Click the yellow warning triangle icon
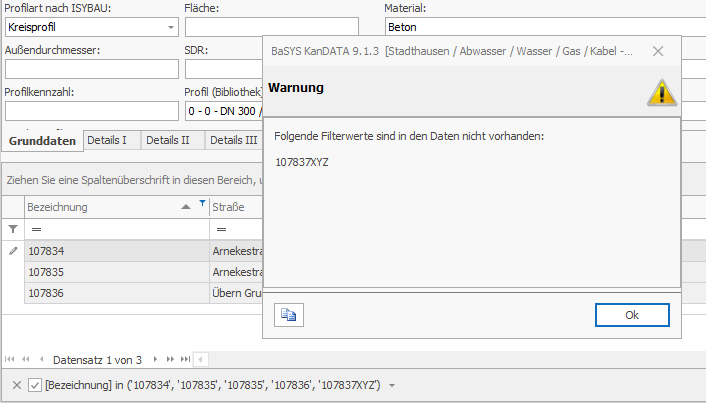The width and height of the screenshot is (706, 403). pos(661,92)
